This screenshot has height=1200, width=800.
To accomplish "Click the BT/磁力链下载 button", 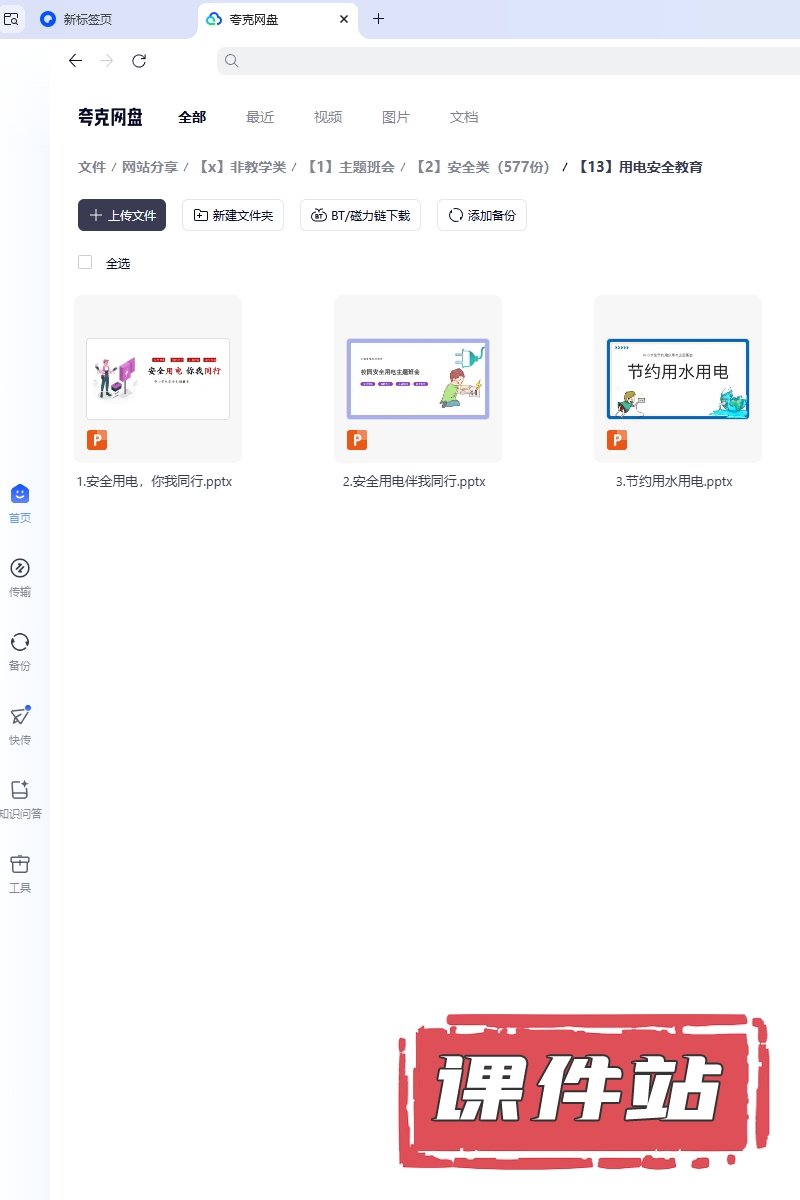I will (x=360, y=215).
